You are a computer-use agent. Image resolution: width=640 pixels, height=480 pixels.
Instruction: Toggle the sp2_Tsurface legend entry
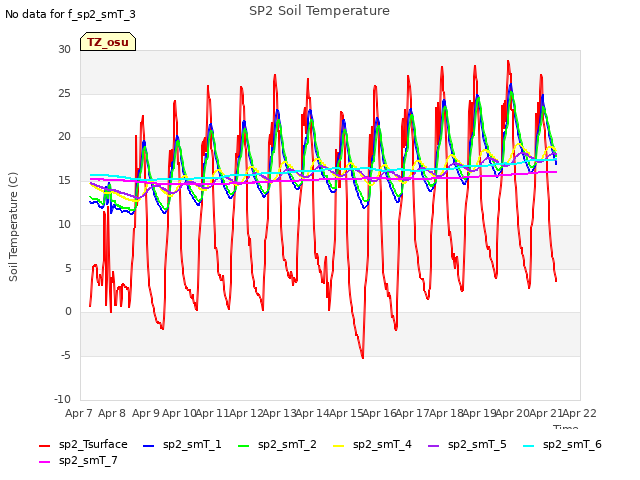pos(83,444)
